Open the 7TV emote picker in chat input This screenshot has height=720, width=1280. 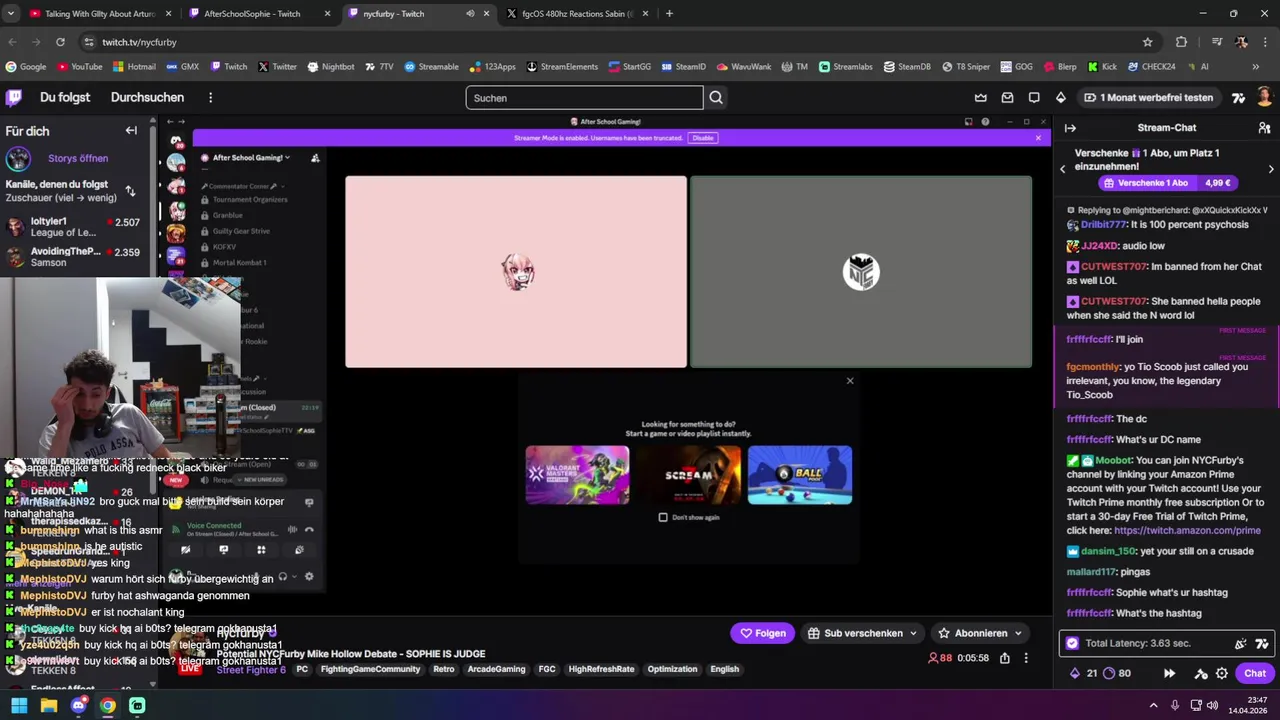pos(1262,643)
